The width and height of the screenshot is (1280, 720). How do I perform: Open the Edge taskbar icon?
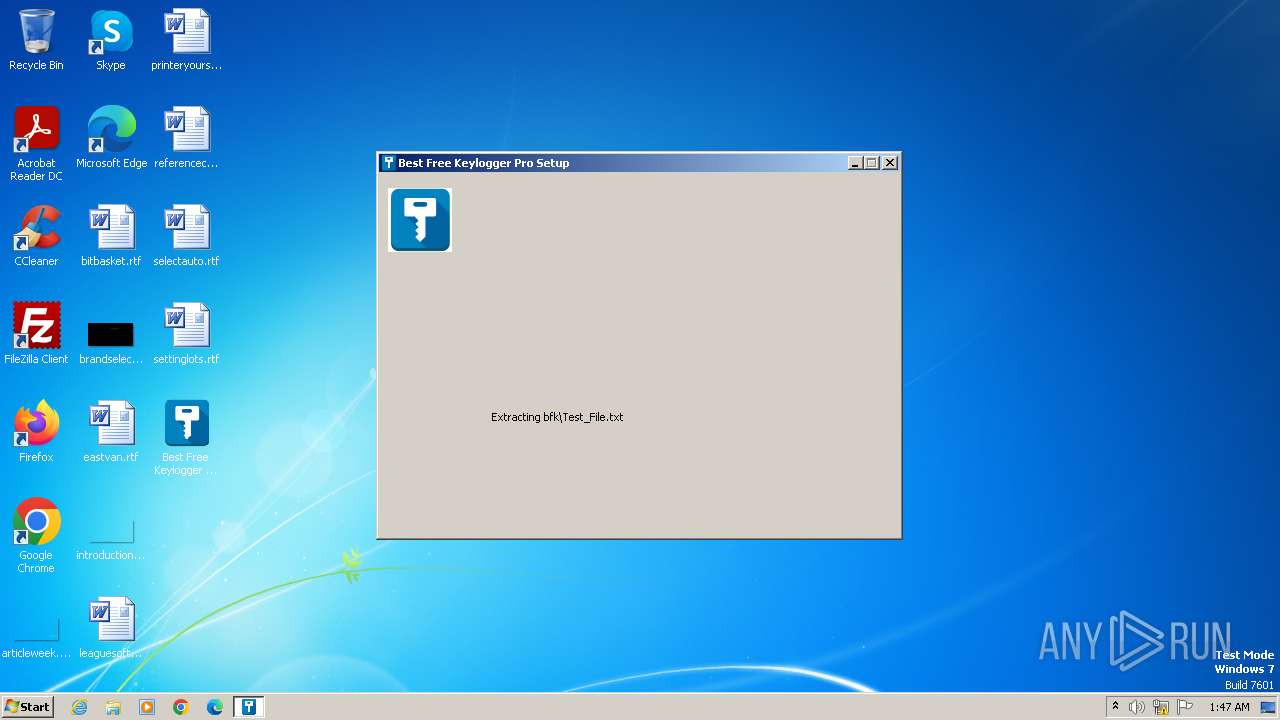click(215, 707)
